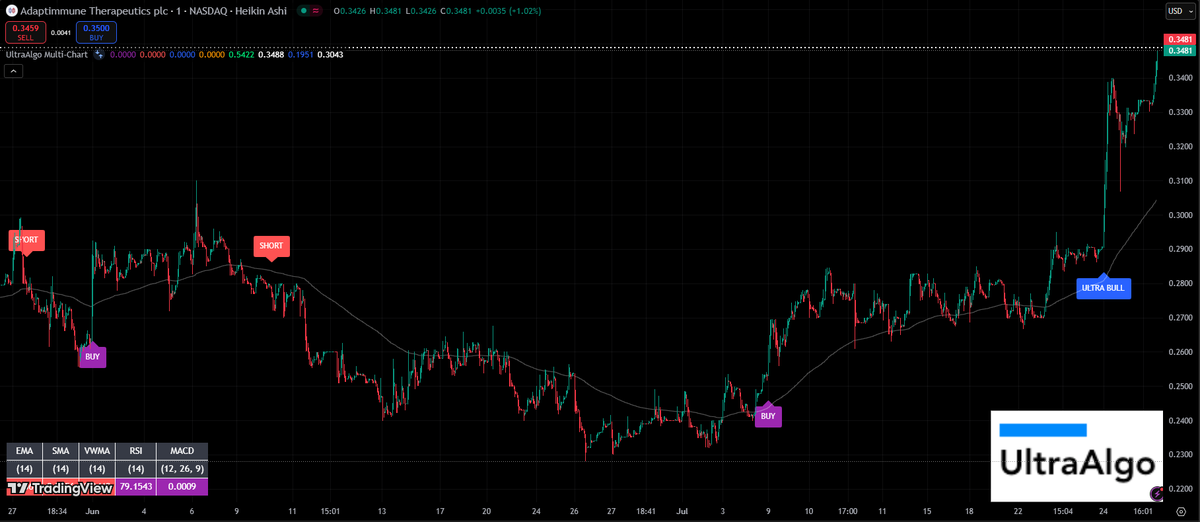This screenshot has height=522, width=1200.
Task: Click the green 0.3481 price label
Action: (x=1180, y=50)
